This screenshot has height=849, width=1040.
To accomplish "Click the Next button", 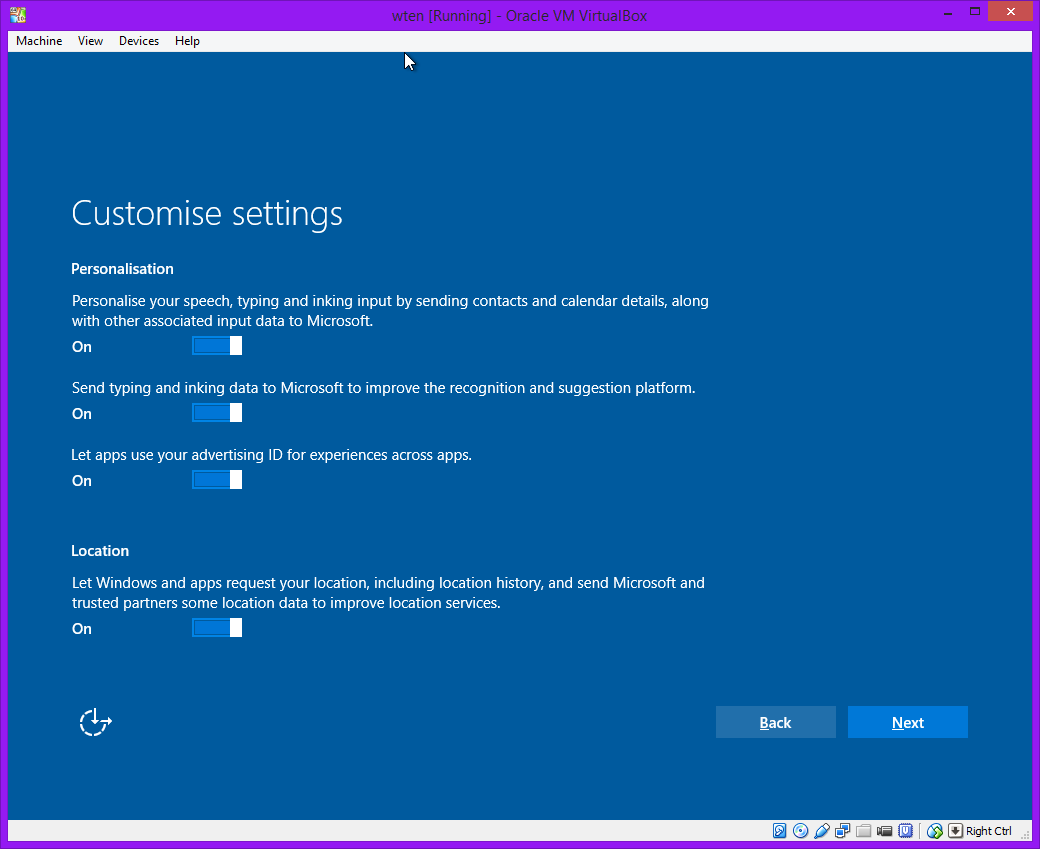I will tap(907, 722).
